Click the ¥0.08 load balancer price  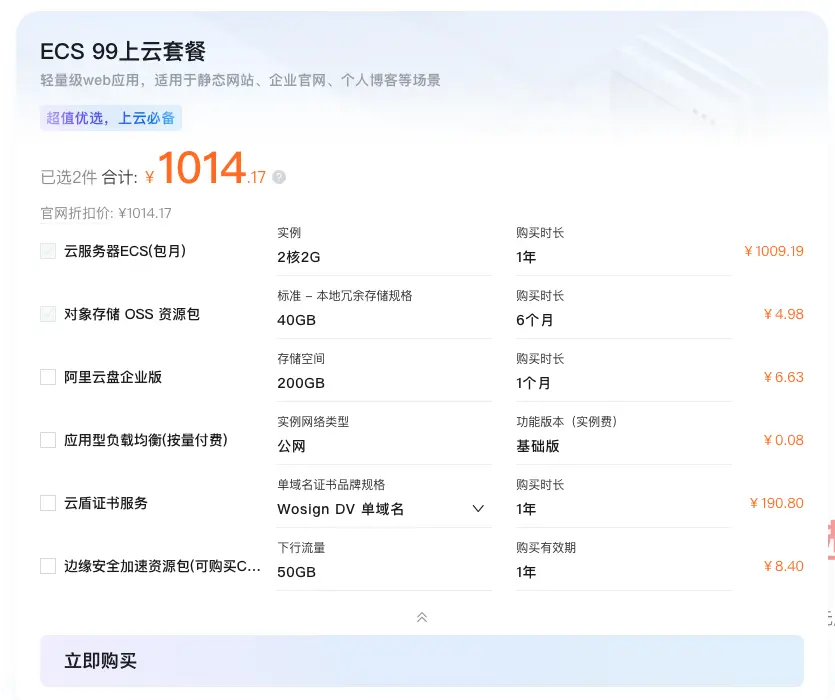point(783,440)
